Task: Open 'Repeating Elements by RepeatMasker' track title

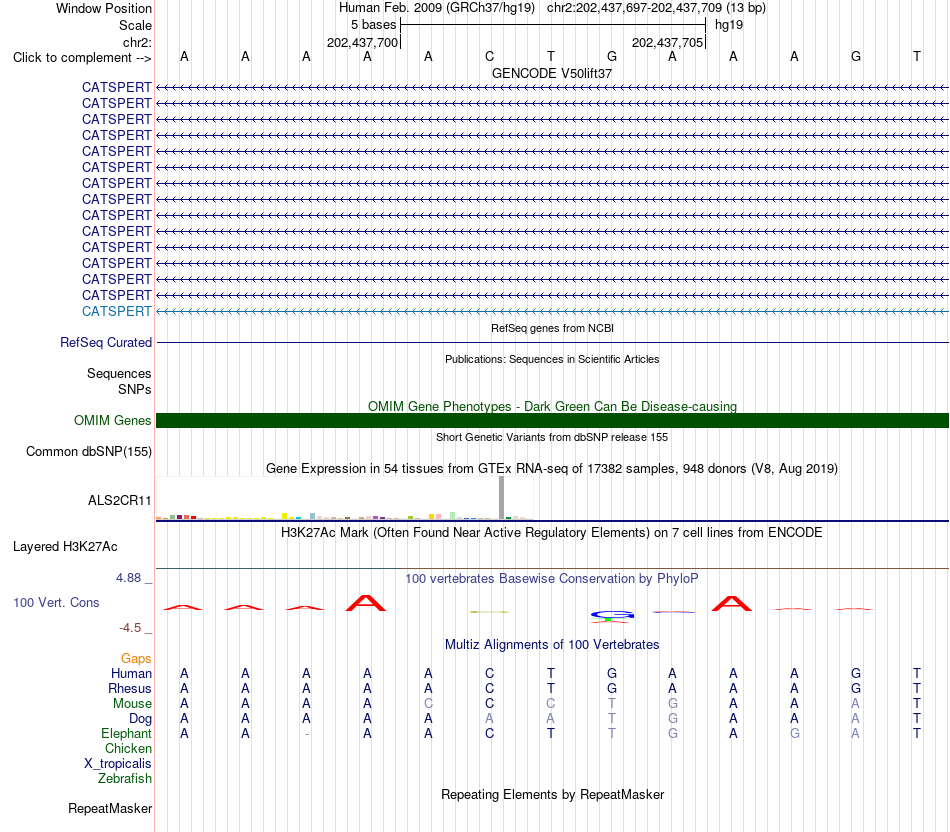Action: coord(552,795)
